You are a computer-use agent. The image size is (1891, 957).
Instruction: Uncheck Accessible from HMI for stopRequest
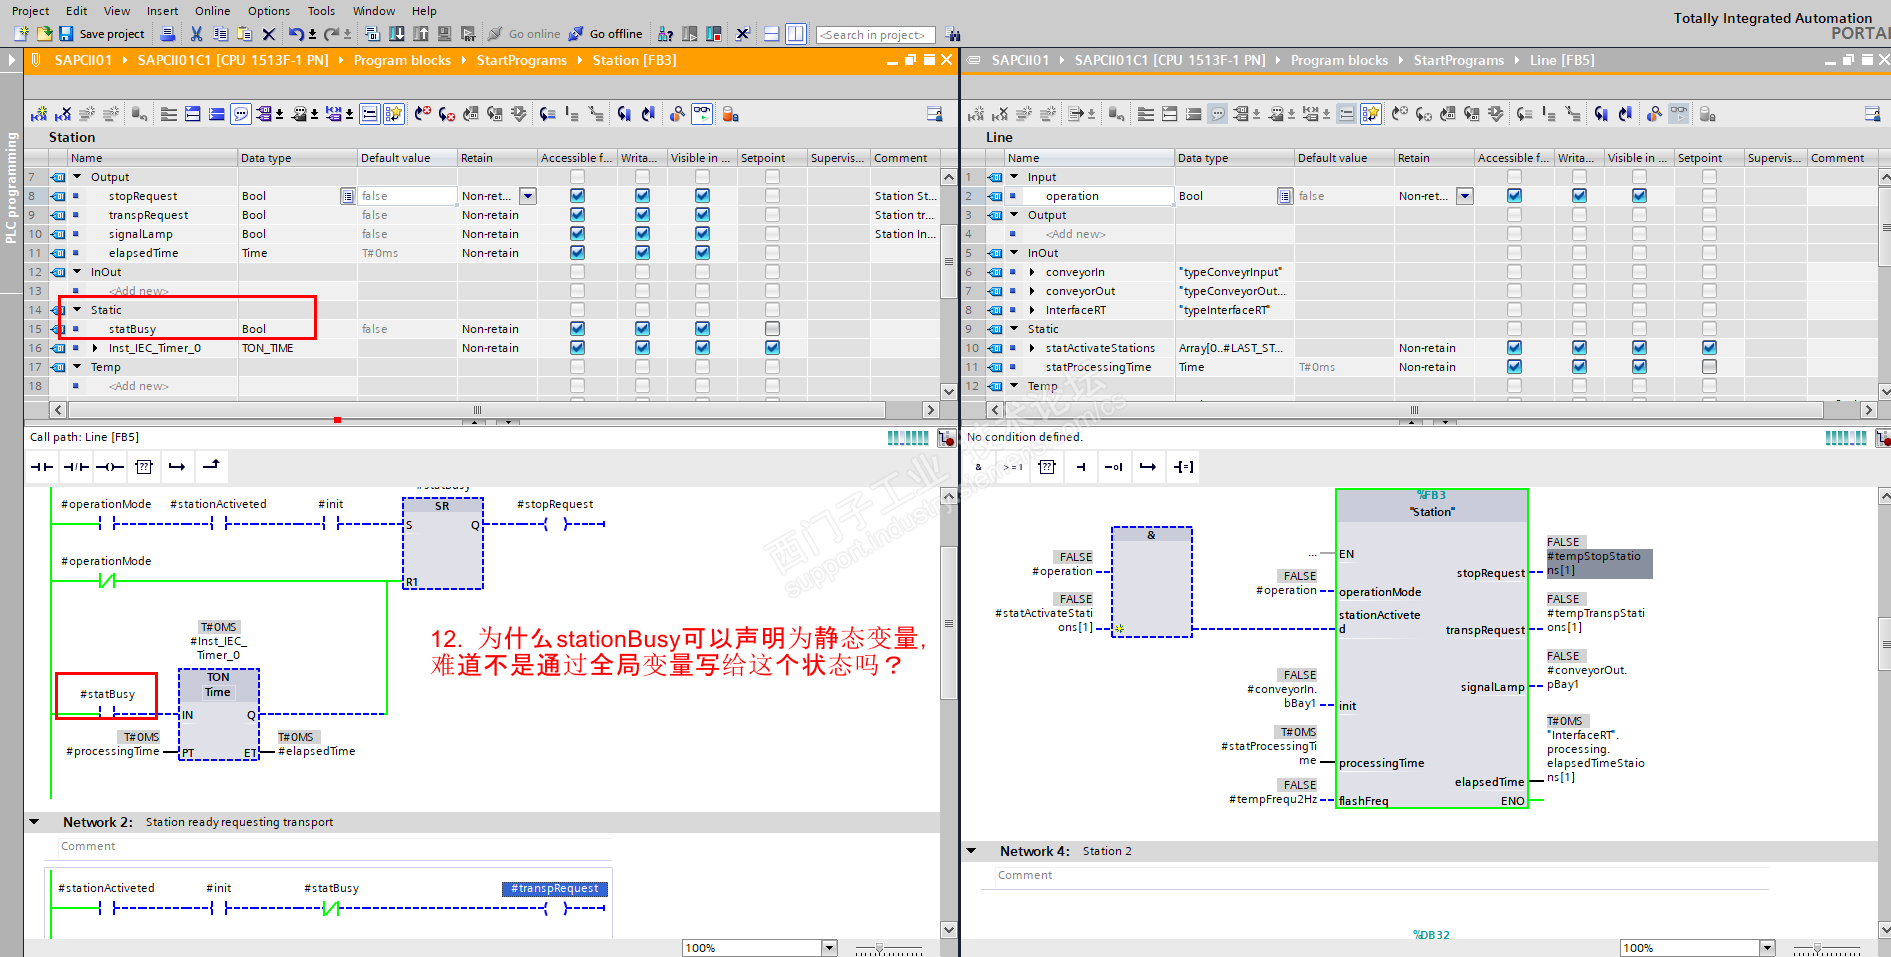(x=577, y=196)
